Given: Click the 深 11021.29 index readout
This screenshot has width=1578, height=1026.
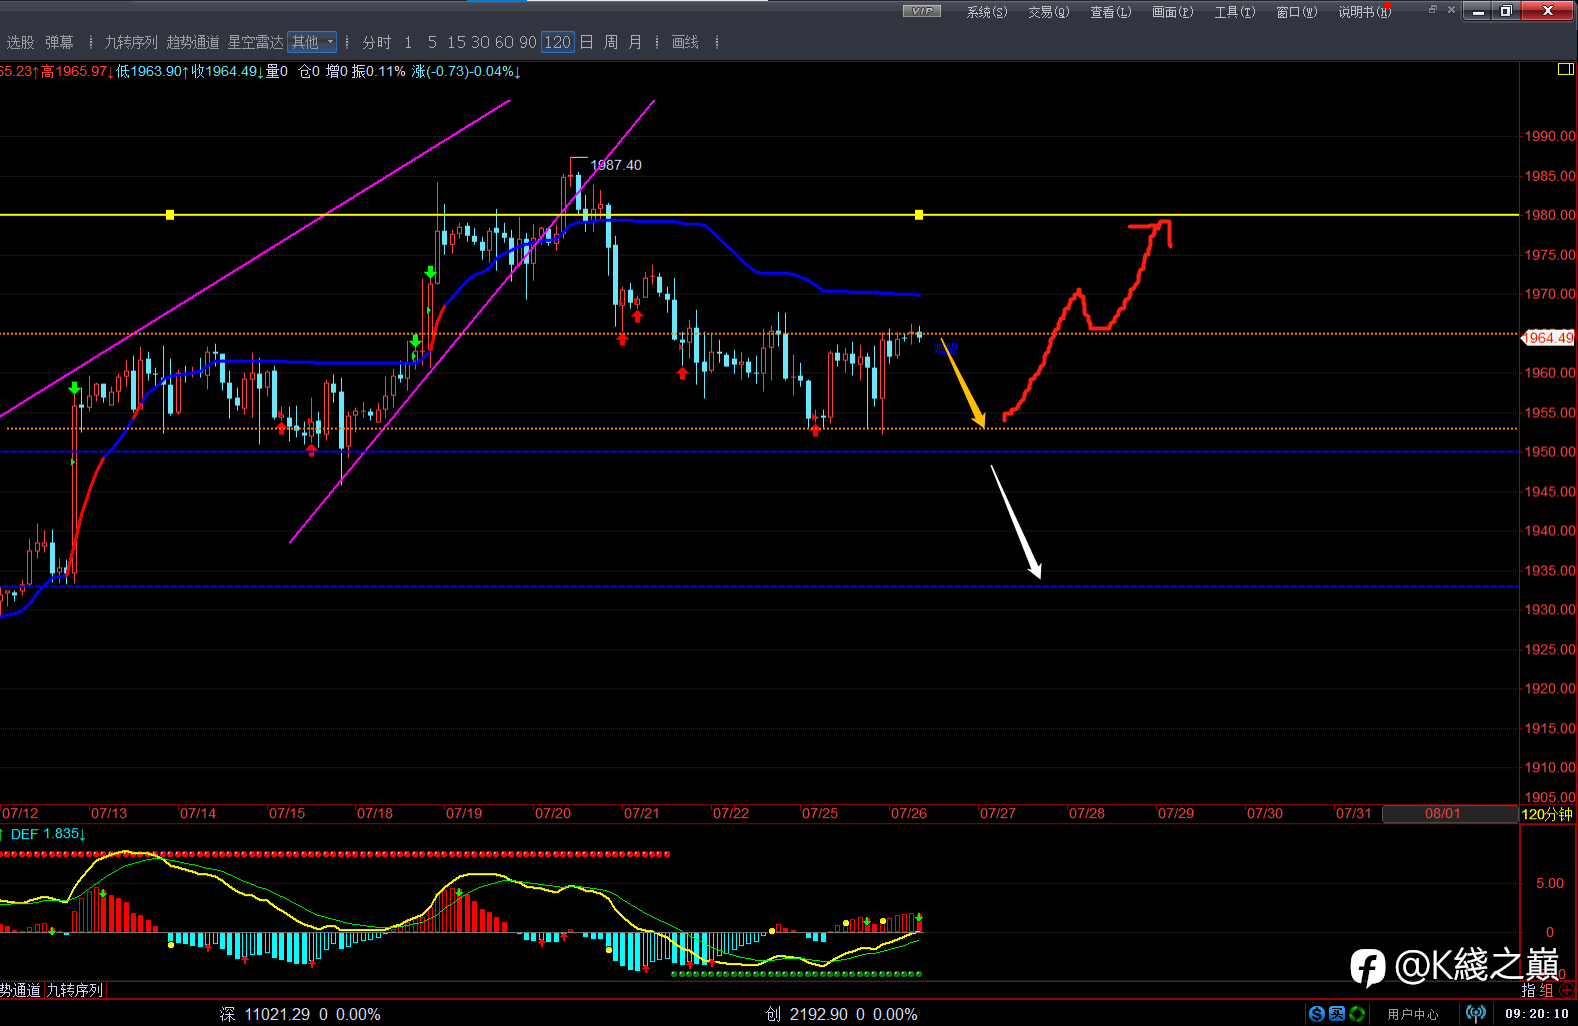Looking at the screenshot, I should pos(300,1014).
